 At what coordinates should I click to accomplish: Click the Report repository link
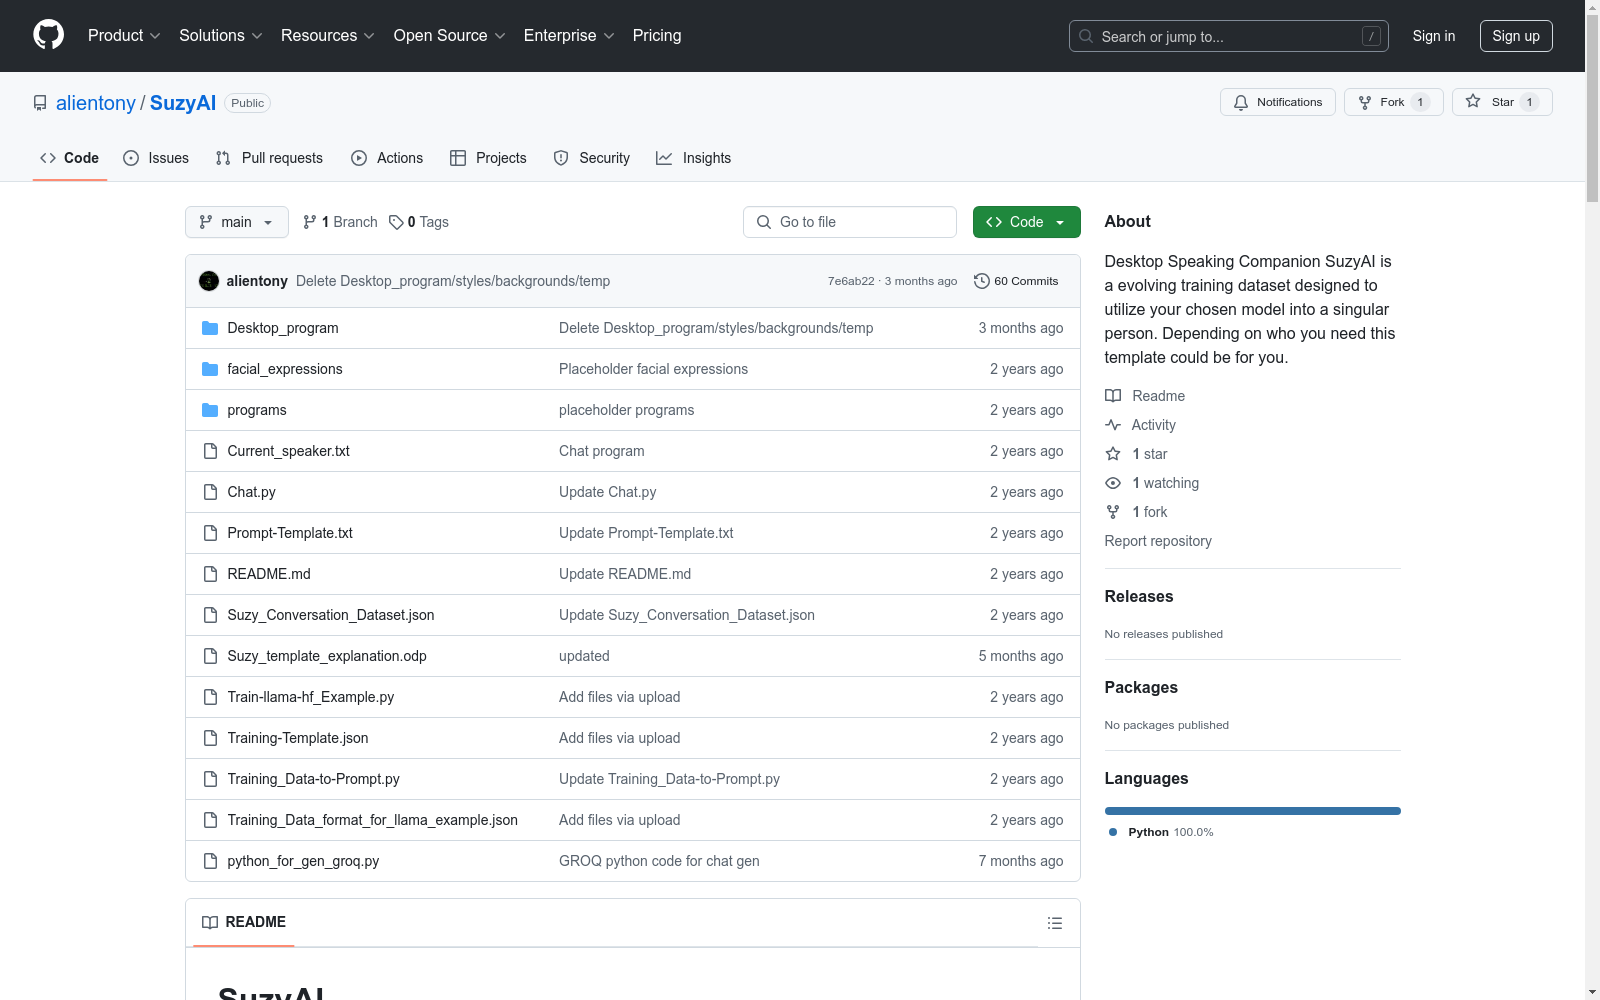[x=1158, y=541]
